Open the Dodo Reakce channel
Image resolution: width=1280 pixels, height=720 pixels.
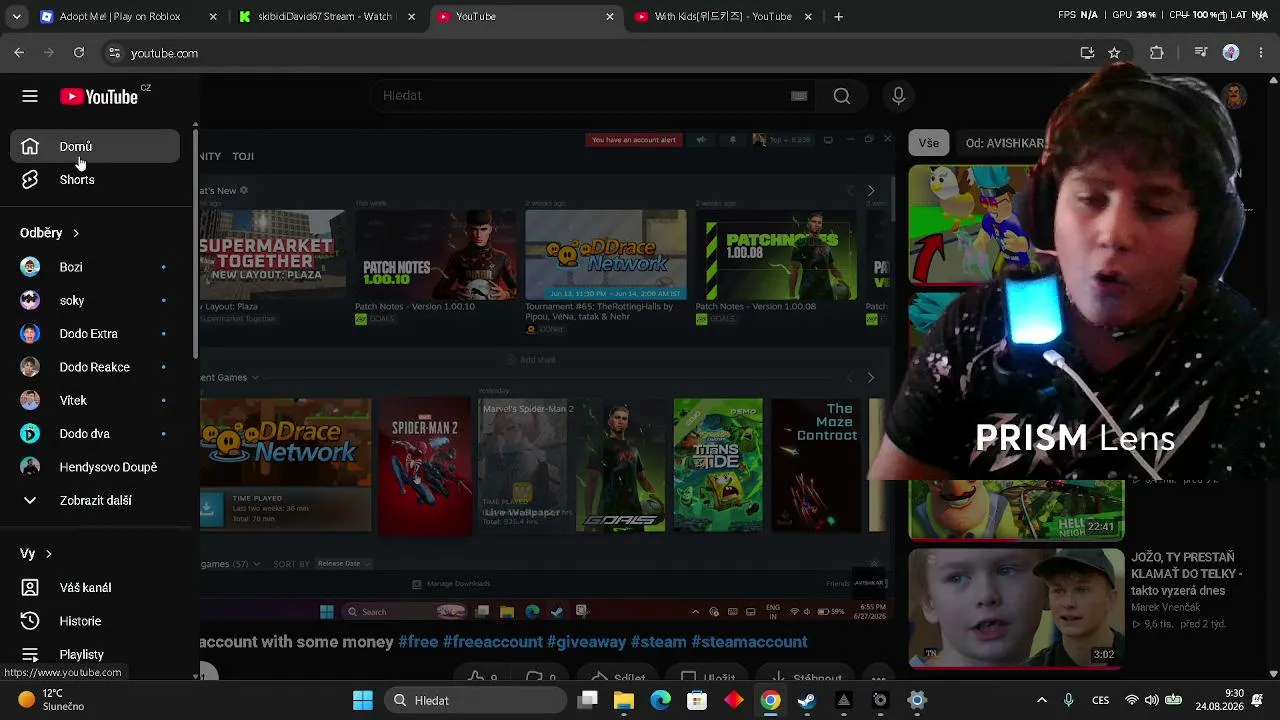click(95, 367)
